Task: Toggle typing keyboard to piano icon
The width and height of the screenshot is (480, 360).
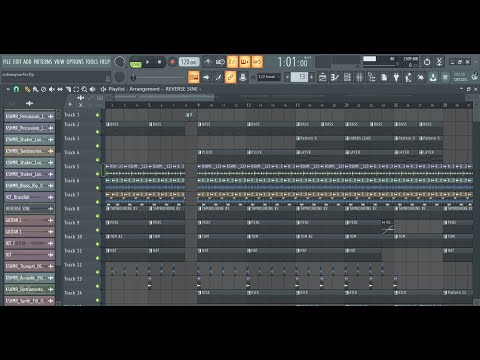Action: (x=194, y=77)
